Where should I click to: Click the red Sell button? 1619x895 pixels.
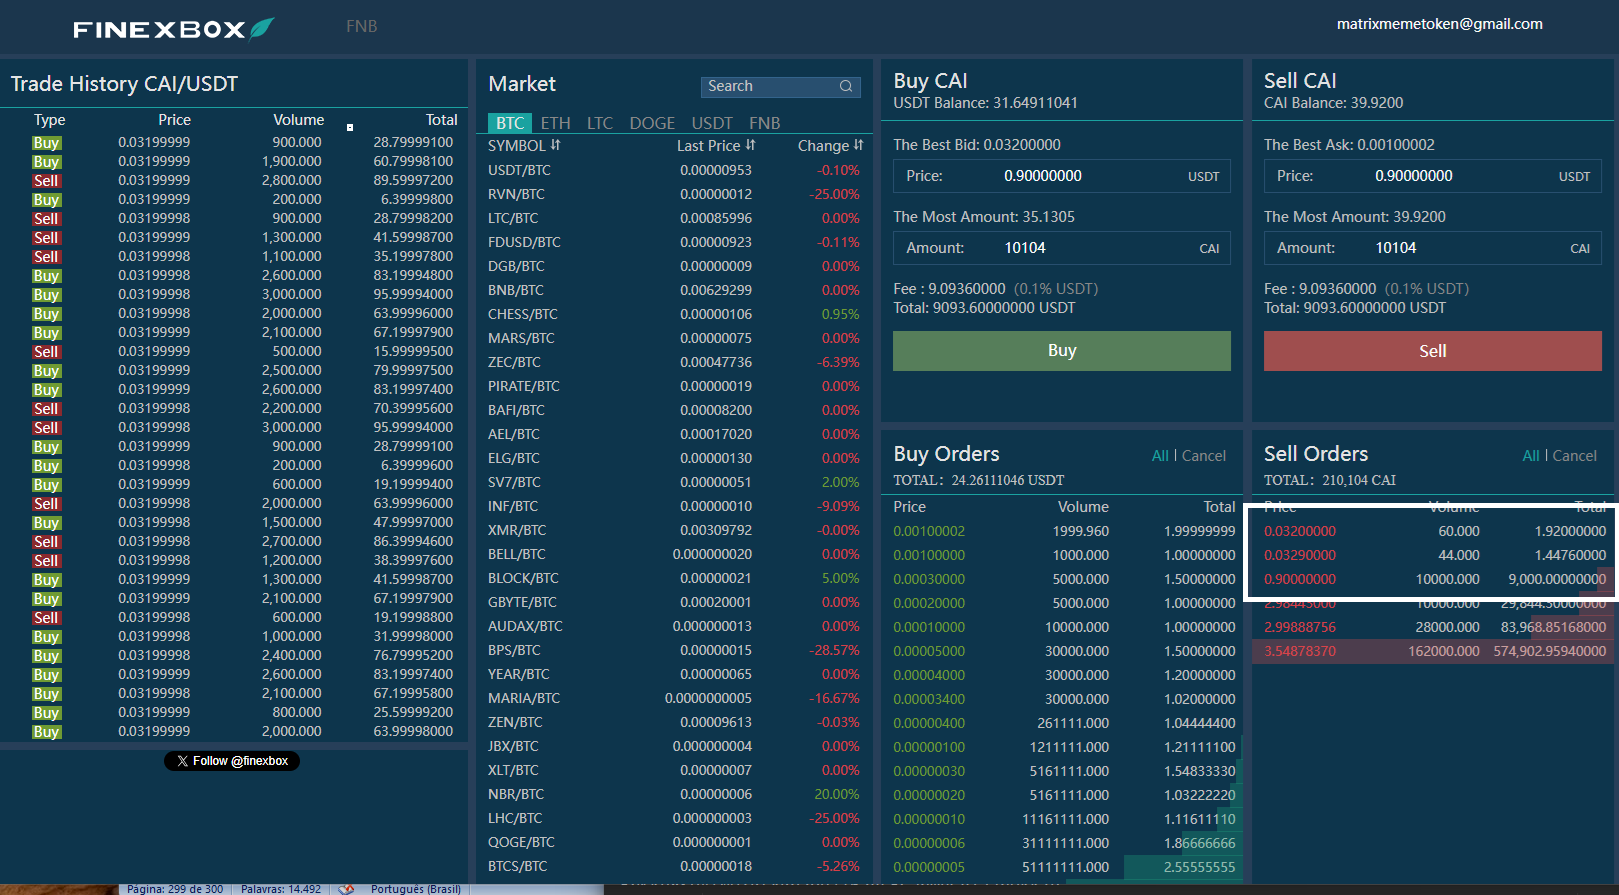(1433, 351)
